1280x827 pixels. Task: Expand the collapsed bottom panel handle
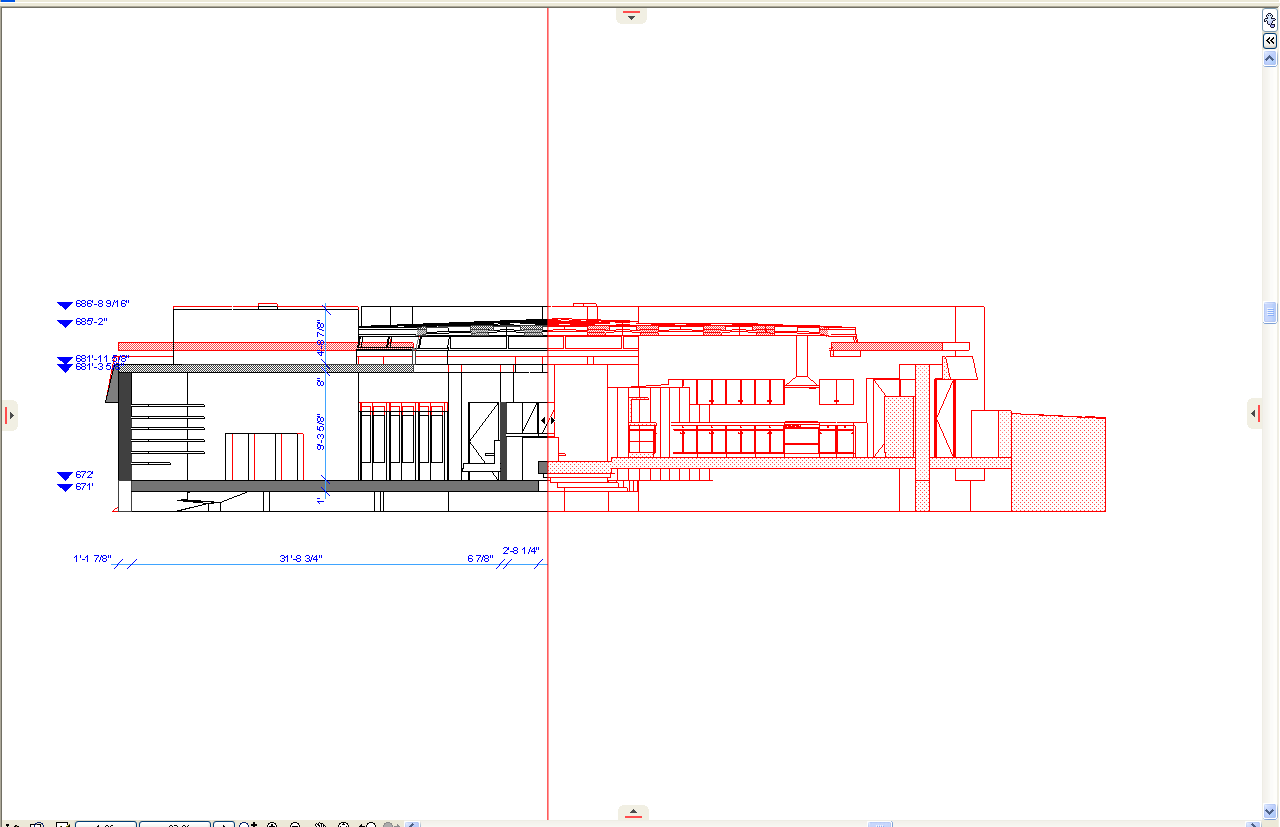[631, 812]
